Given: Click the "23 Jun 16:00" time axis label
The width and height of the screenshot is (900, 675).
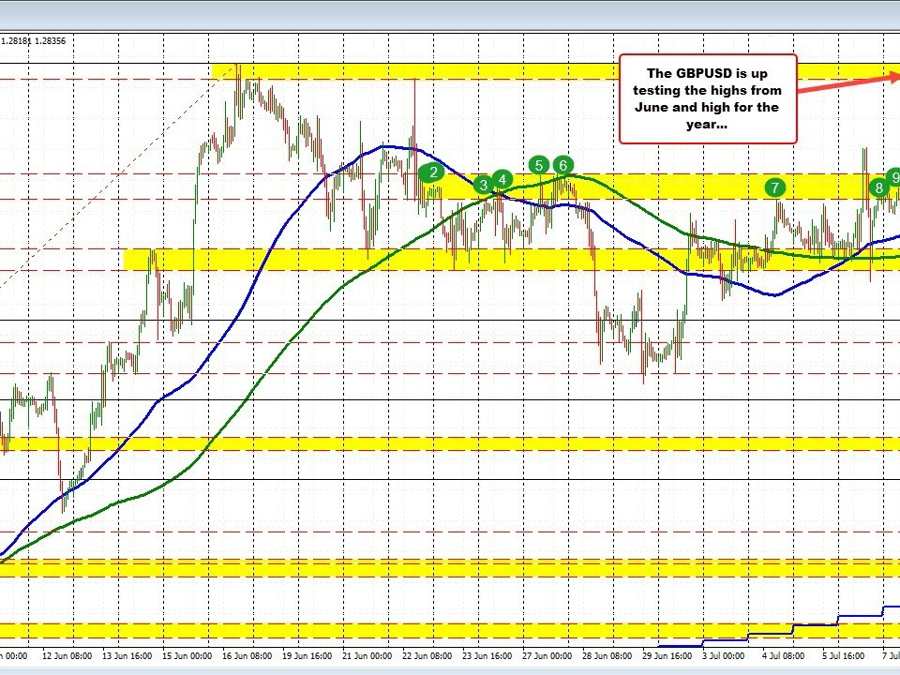Looking at the screenshot, I should [x=487, y=655].
